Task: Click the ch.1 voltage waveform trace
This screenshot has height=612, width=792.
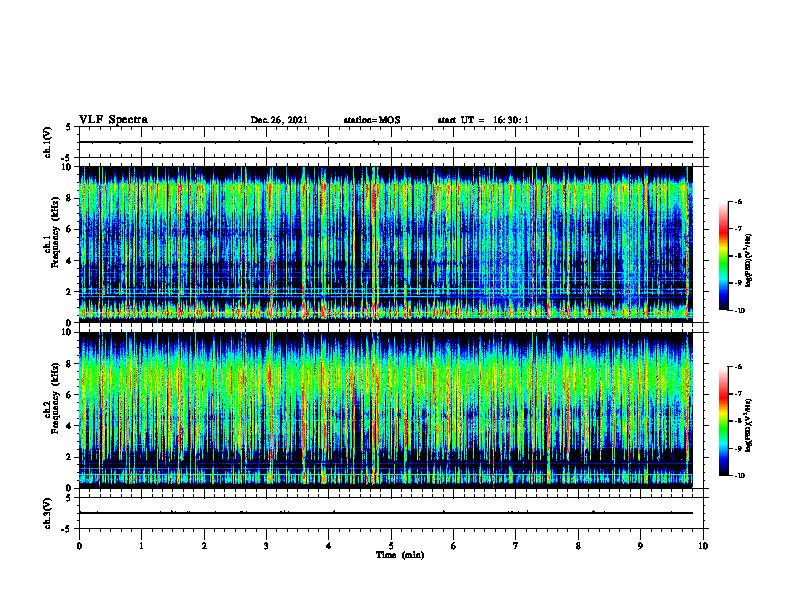Action: tap(386, 142)
